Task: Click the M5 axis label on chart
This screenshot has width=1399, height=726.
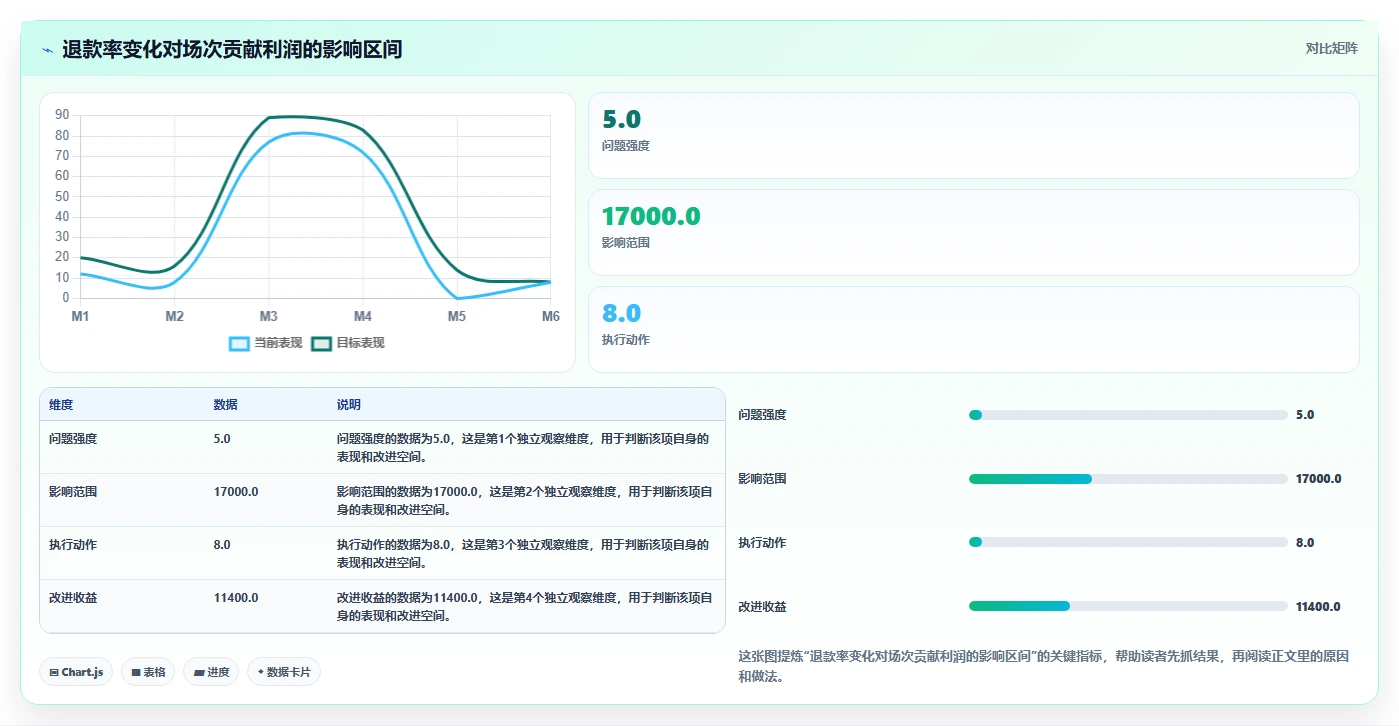Action: 457,316
